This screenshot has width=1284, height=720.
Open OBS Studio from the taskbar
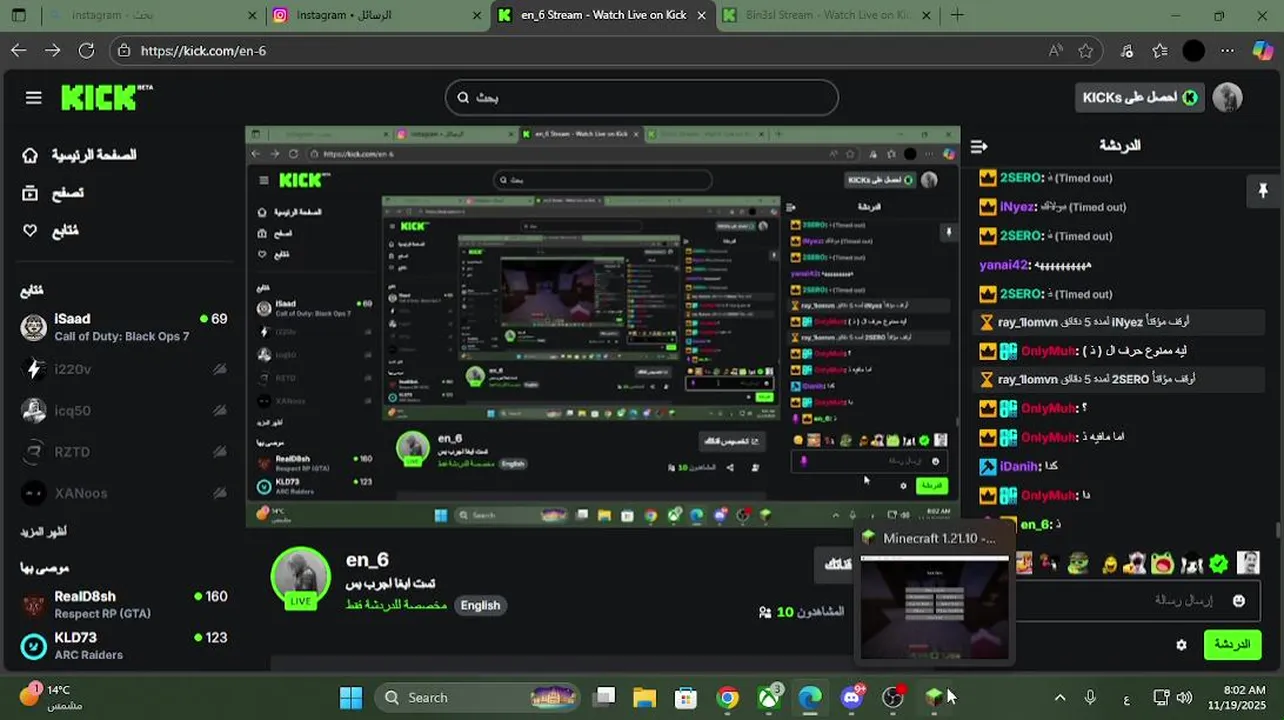[893, 697]
